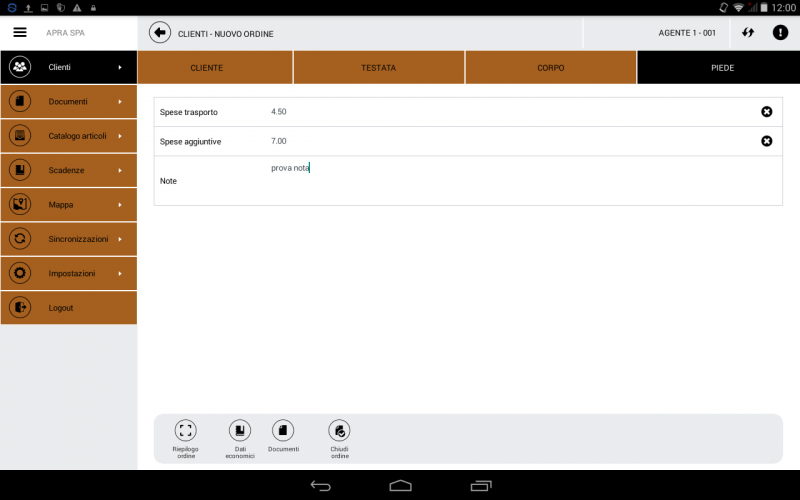This screenshot has width=800, height=500.
Task: Open the hamburger menu icon
Action: point(19,32)
